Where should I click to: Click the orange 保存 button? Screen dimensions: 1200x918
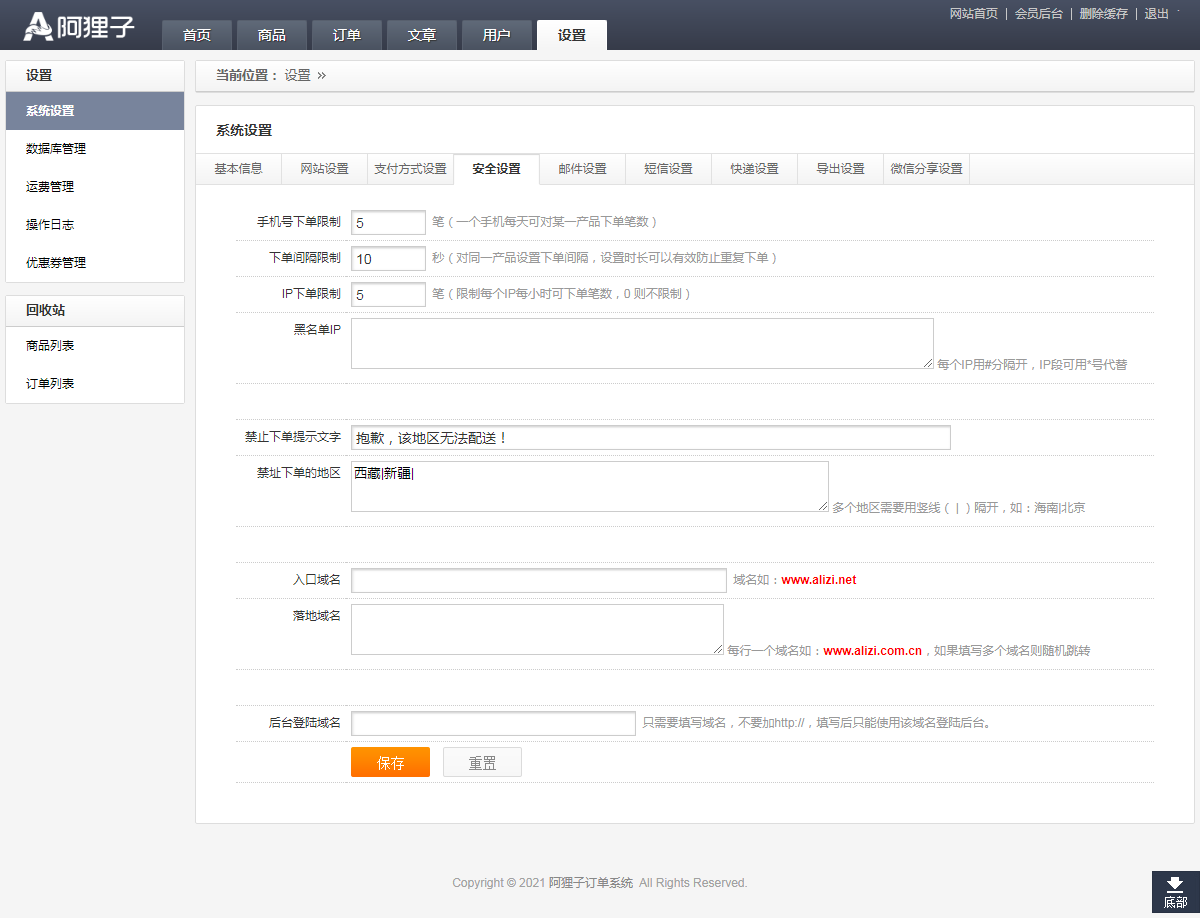(x=390, y=763)
